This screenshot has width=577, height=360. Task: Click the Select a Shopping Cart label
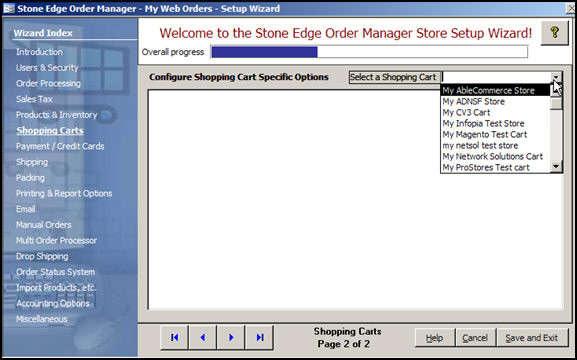click(394, 77)
